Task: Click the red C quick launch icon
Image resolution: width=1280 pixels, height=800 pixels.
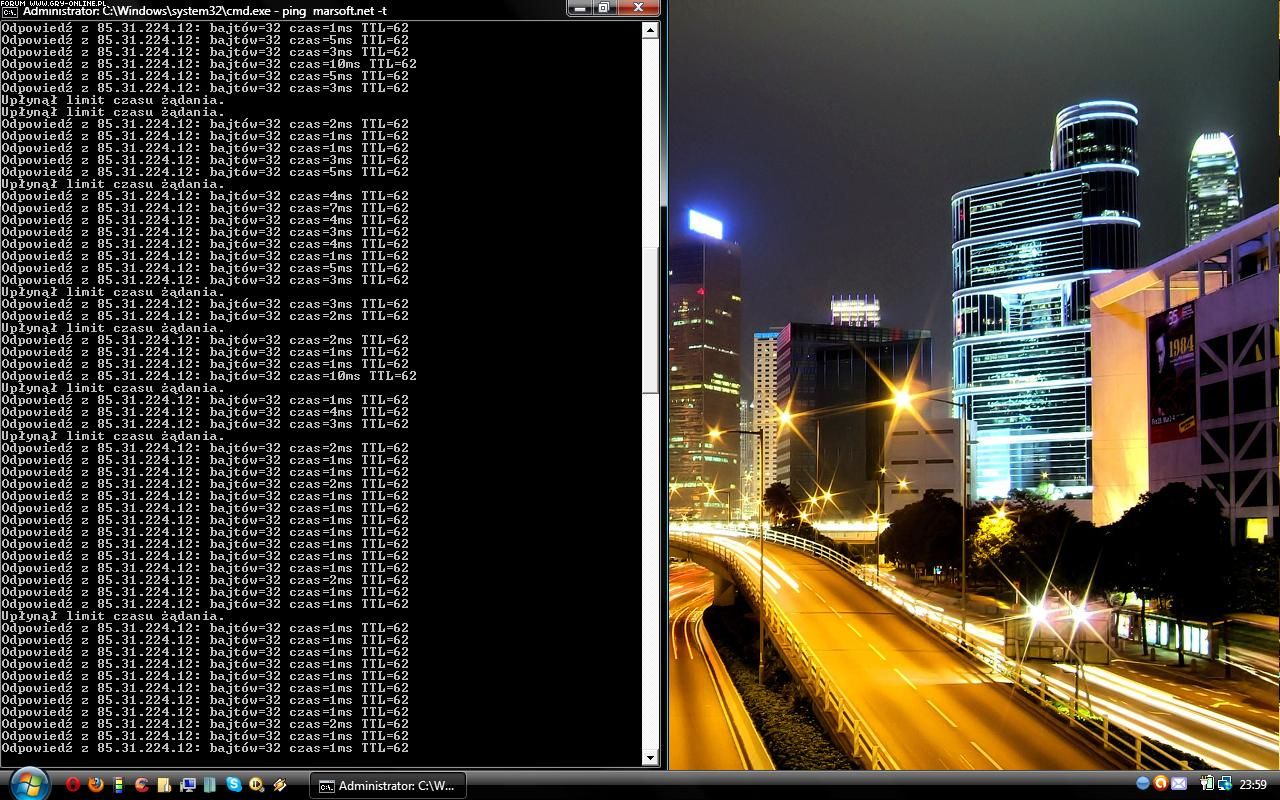Action: (142, 785)
